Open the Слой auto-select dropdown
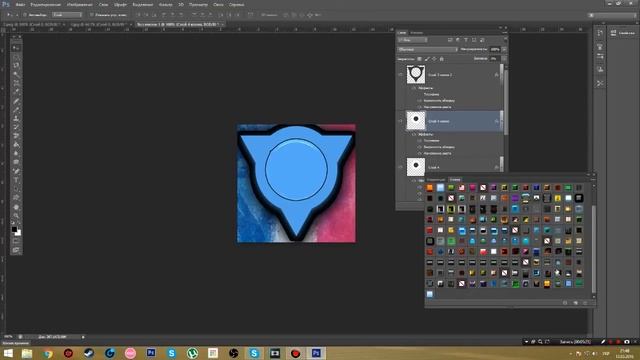The image size is (640, 360). 67,15
